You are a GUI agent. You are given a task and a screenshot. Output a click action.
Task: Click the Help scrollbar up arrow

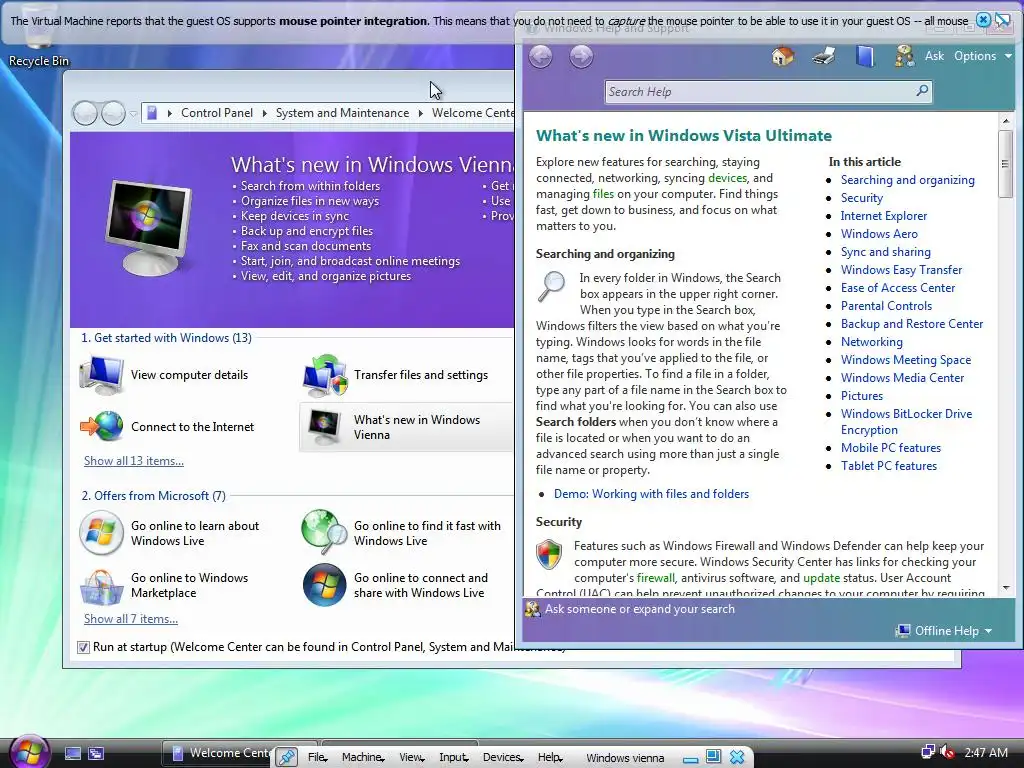1006,120
